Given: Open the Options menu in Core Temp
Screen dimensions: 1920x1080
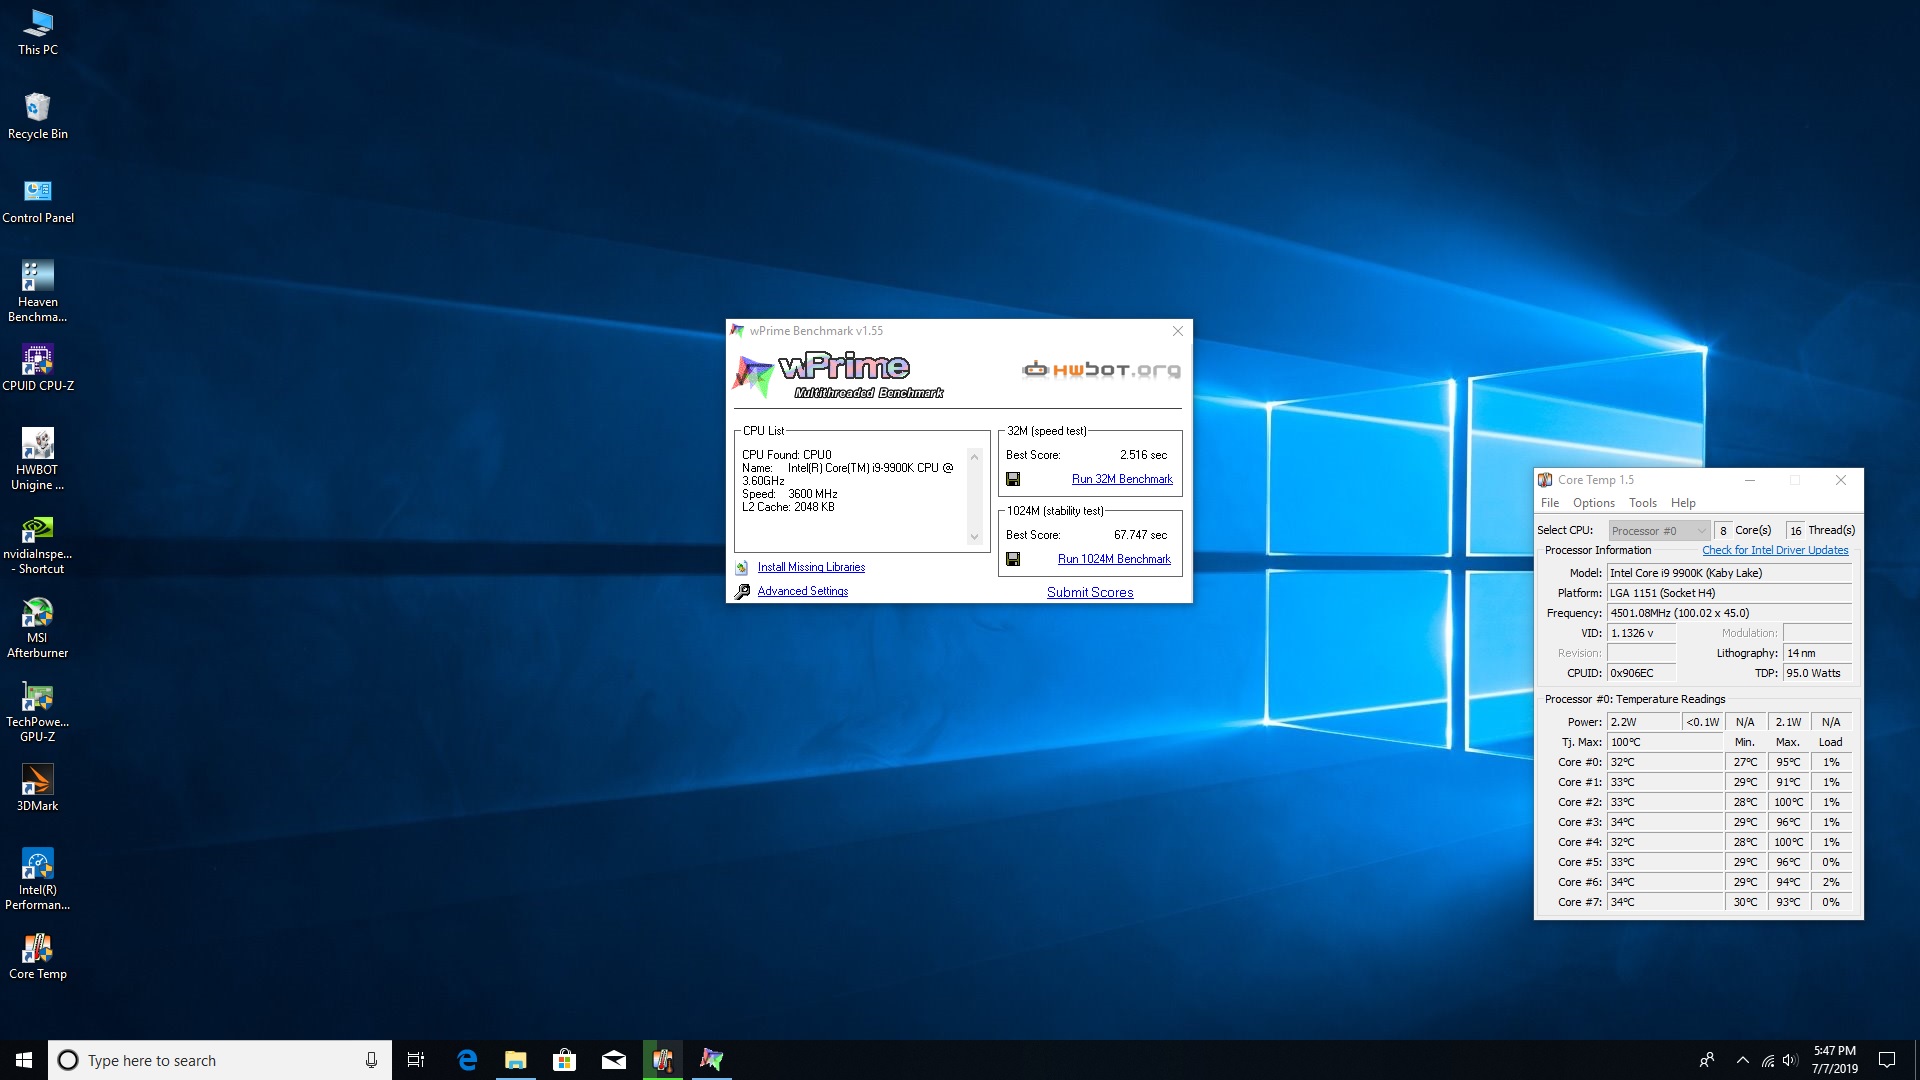Looking at the screenshot, I should [x=1594, y=503].
